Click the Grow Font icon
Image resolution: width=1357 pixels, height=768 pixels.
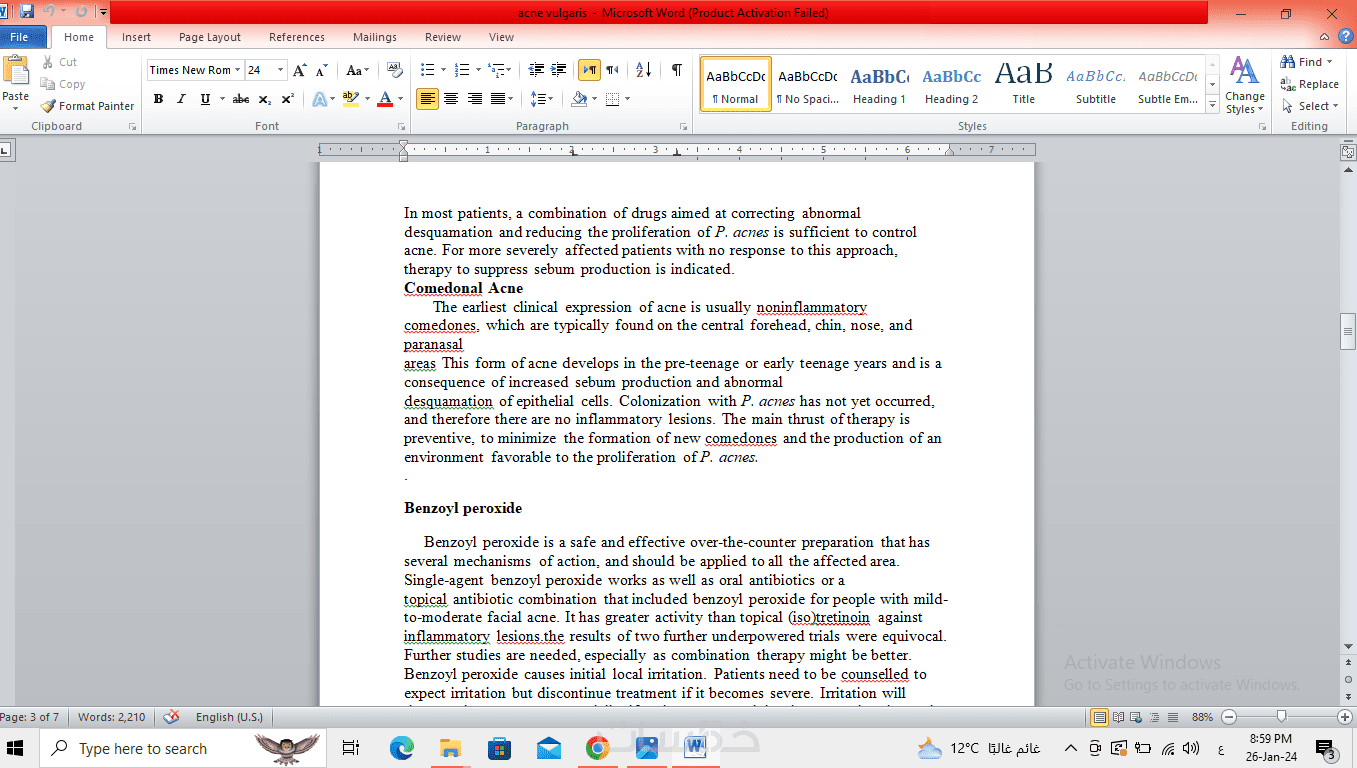pos(299,70)
